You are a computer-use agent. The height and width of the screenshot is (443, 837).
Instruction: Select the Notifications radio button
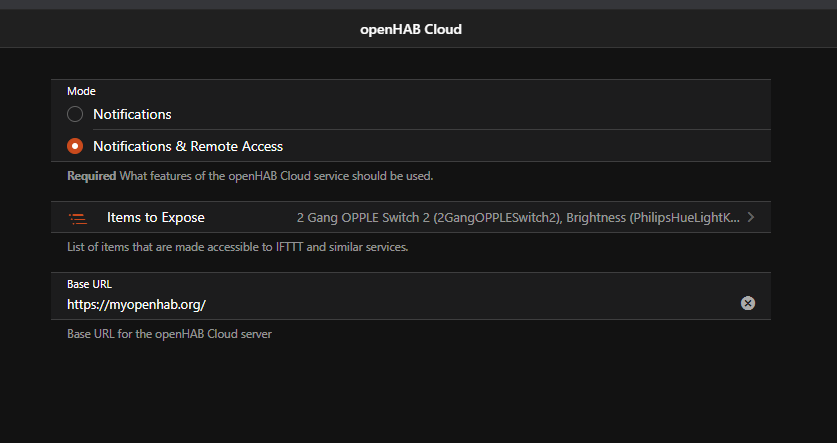point(75,114)
